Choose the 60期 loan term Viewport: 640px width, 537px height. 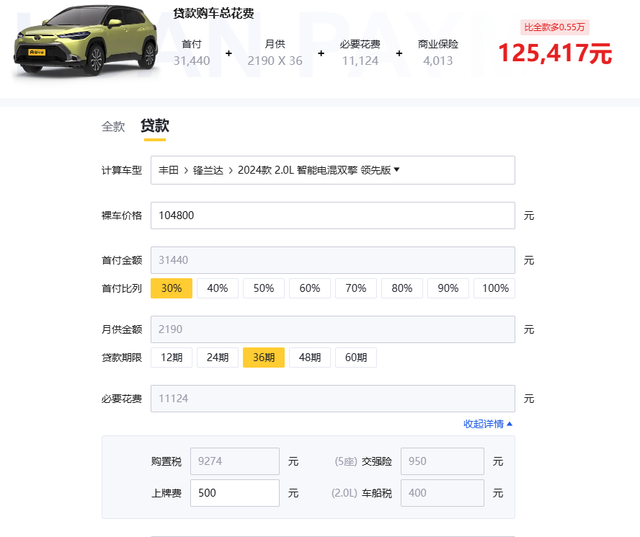(356, 357)
